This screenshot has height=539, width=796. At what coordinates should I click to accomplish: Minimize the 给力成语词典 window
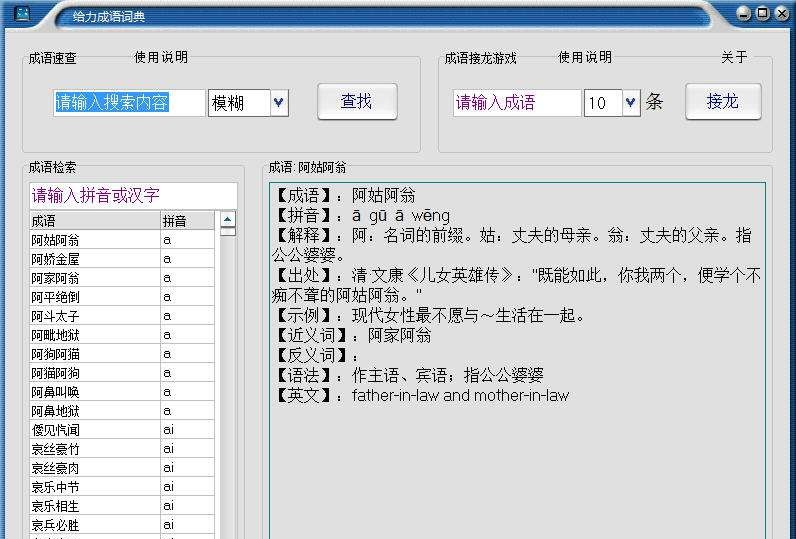point(744,13)
